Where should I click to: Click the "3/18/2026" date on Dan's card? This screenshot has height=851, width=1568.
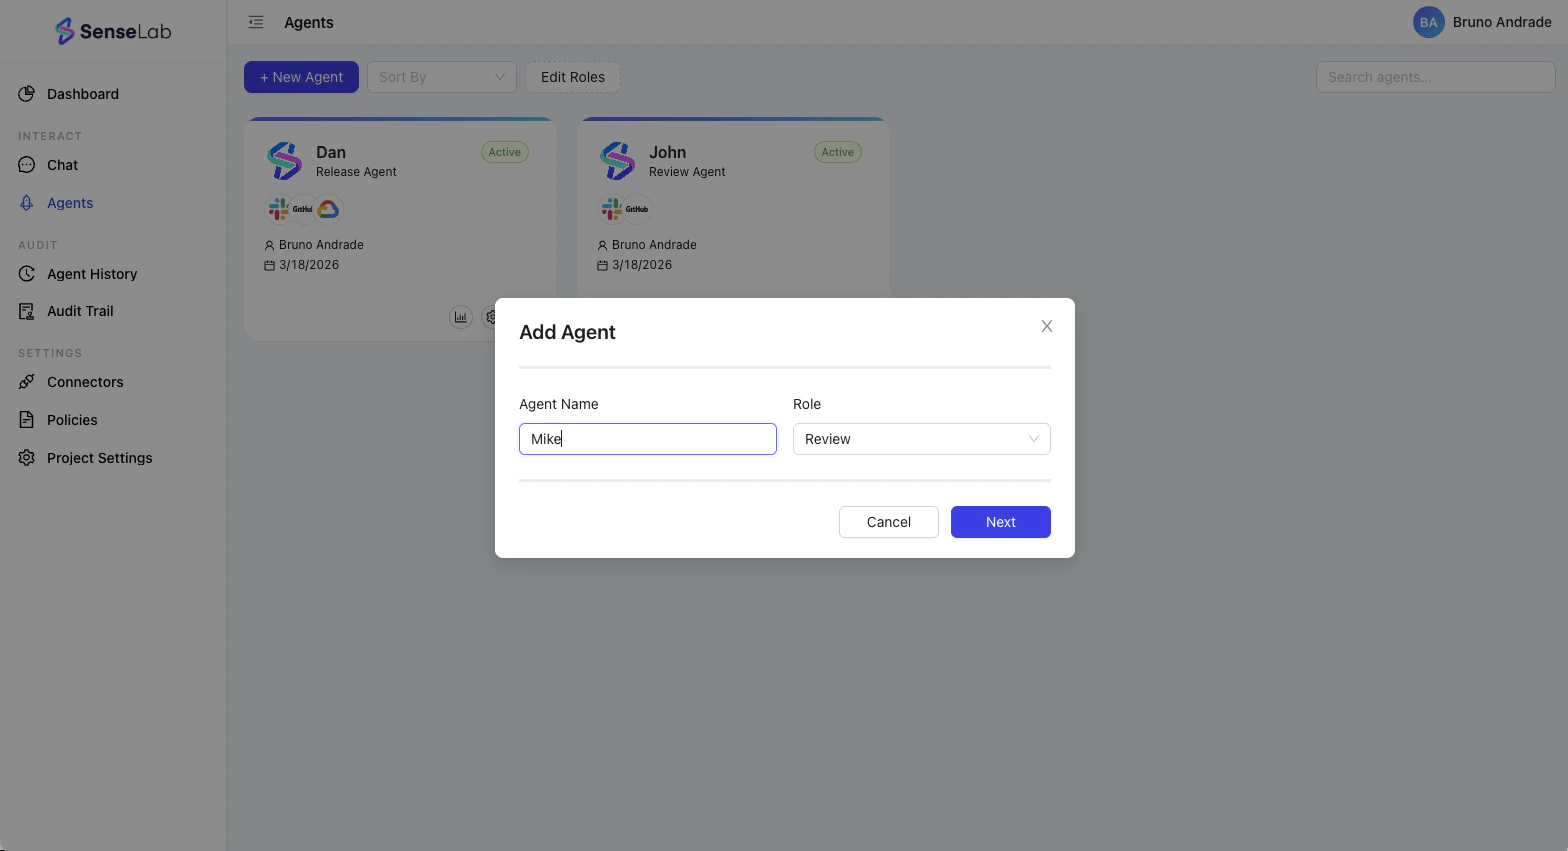click(x=309, y=265)
